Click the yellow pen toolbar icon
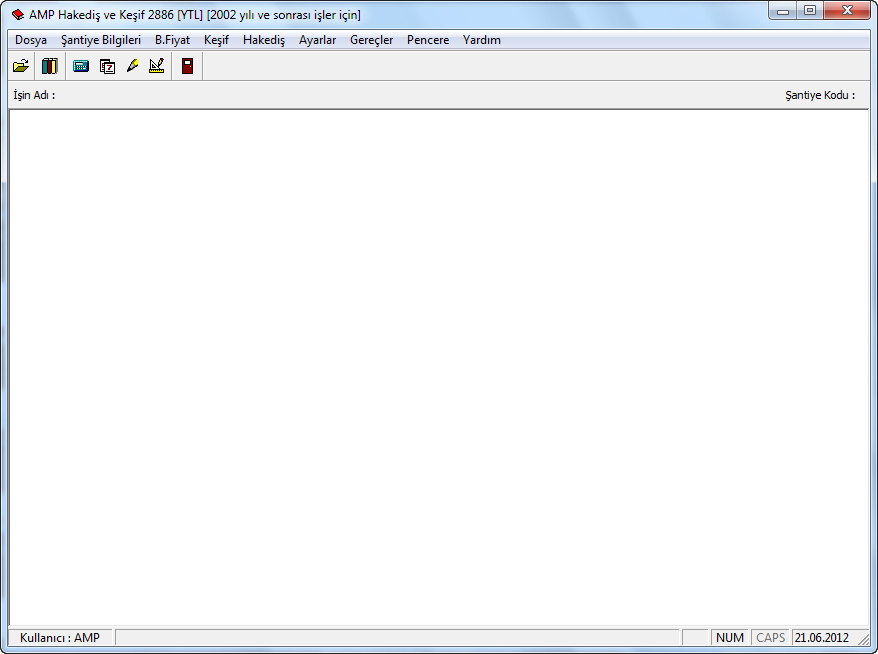Viewport: 878px width, 654px height. 132,66
